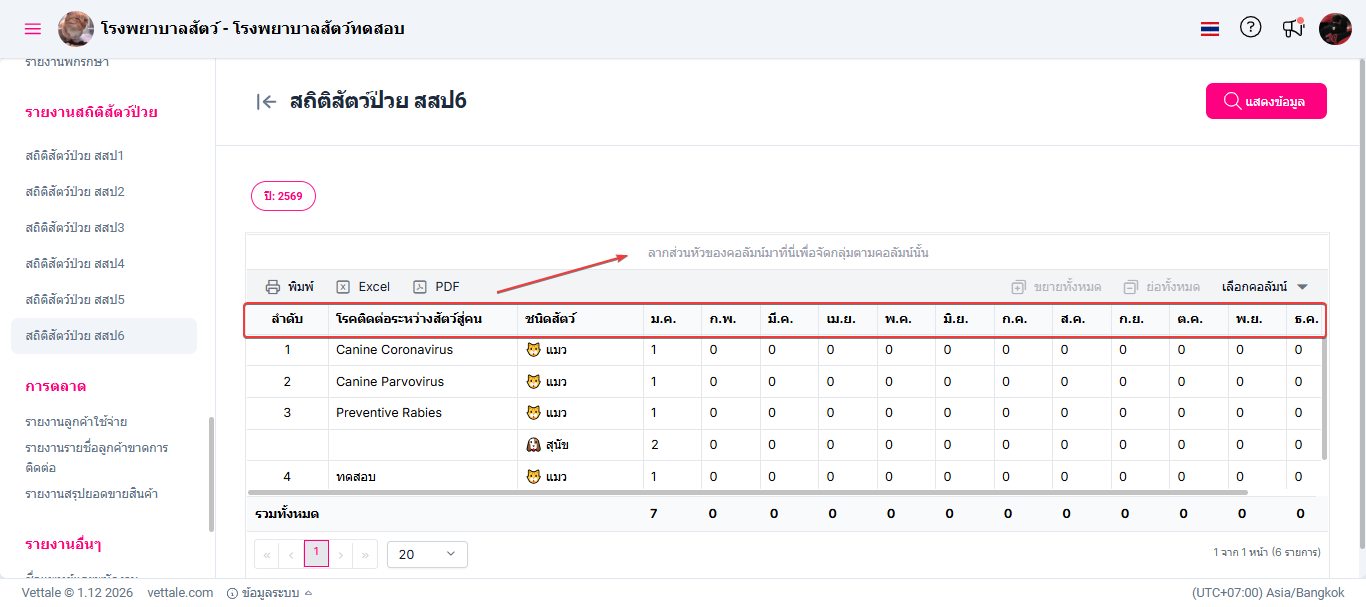Click the ก.พ. column header
The height and width of the screenshot is (607, 1366).
[x=730, y=319]
